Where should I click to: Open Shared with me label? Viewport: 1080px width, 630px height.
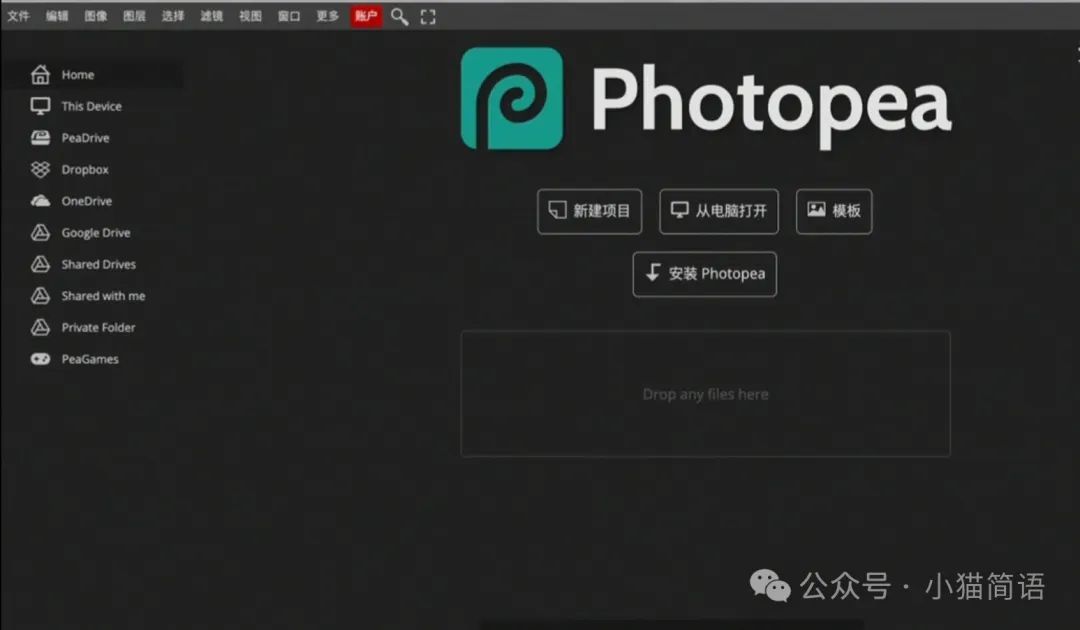tap(103, 296)
